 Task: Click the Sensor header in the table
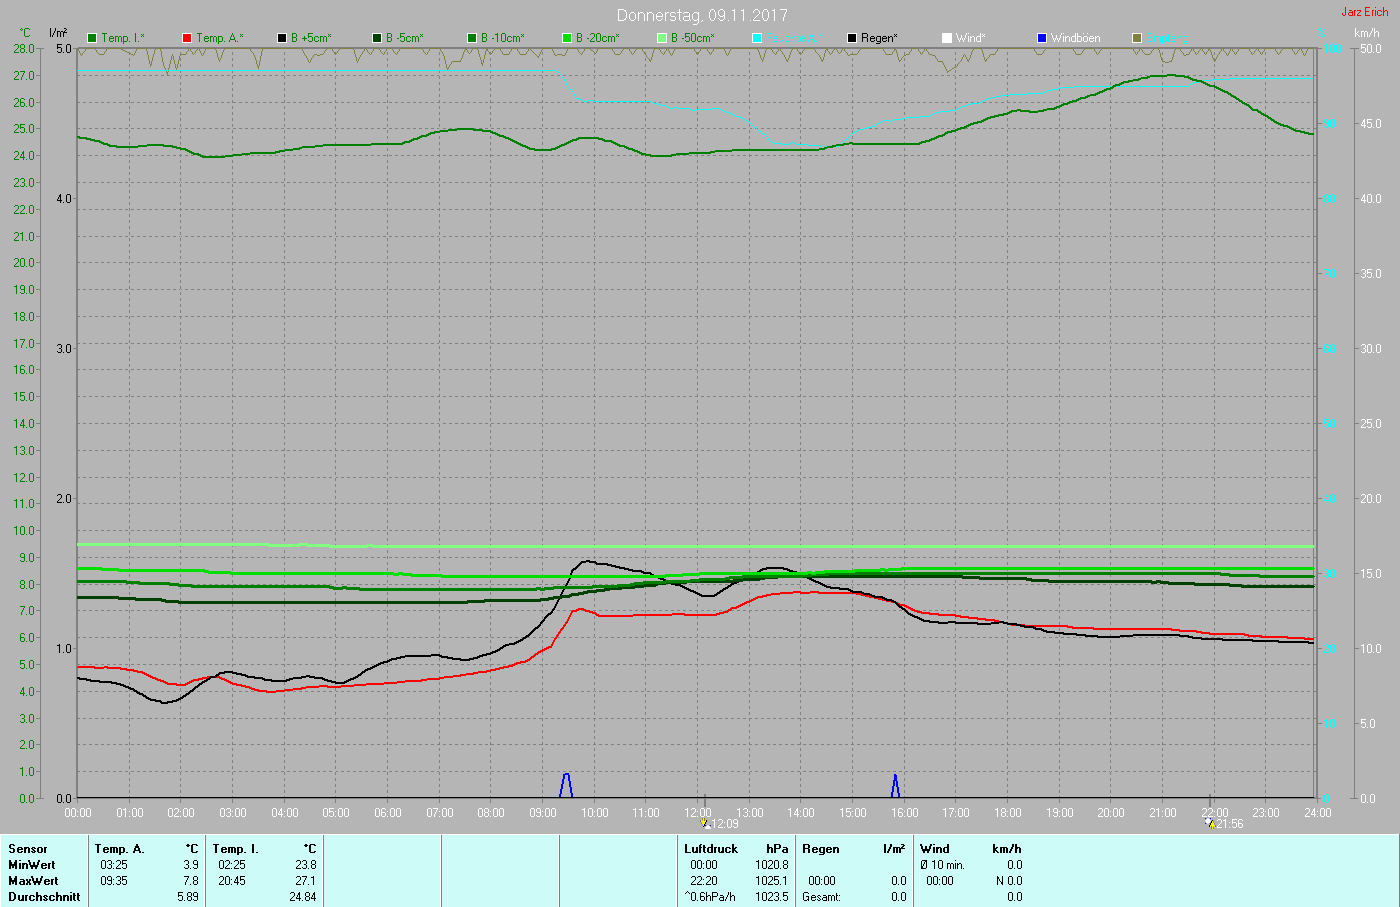(x=28, y=849)
